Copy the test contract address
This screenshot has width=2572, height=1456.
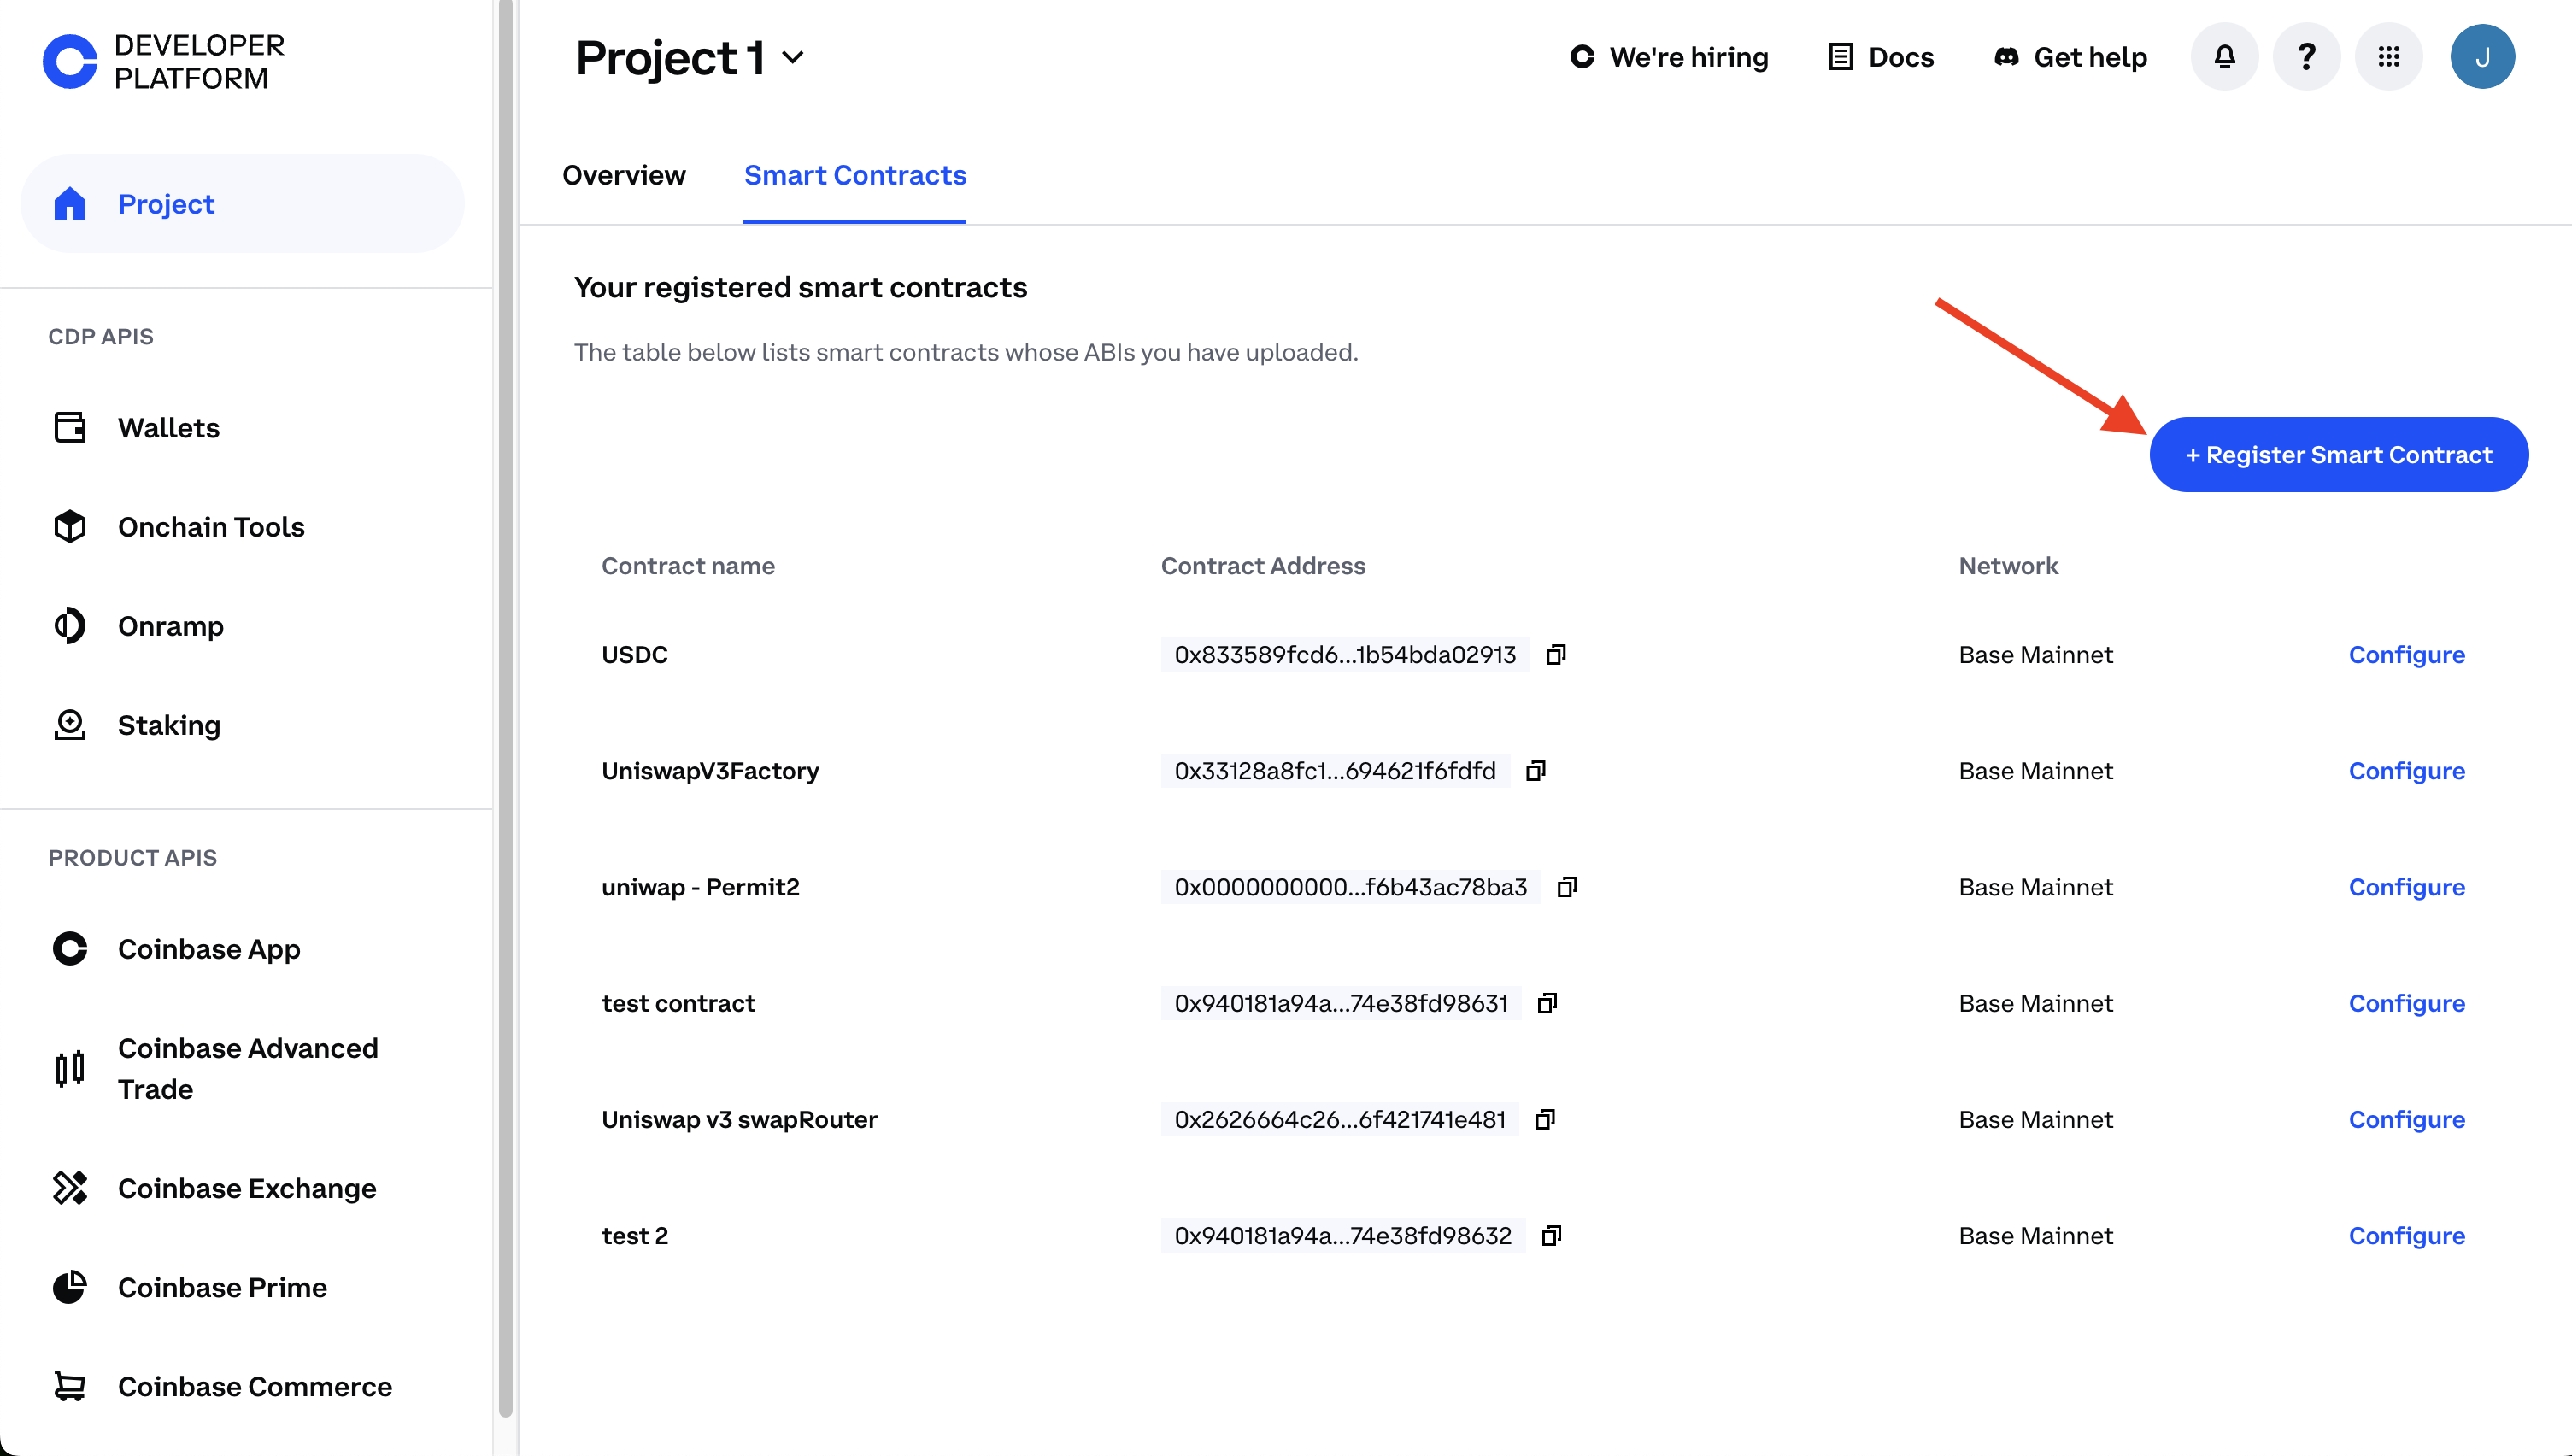pos(1547,1002)
